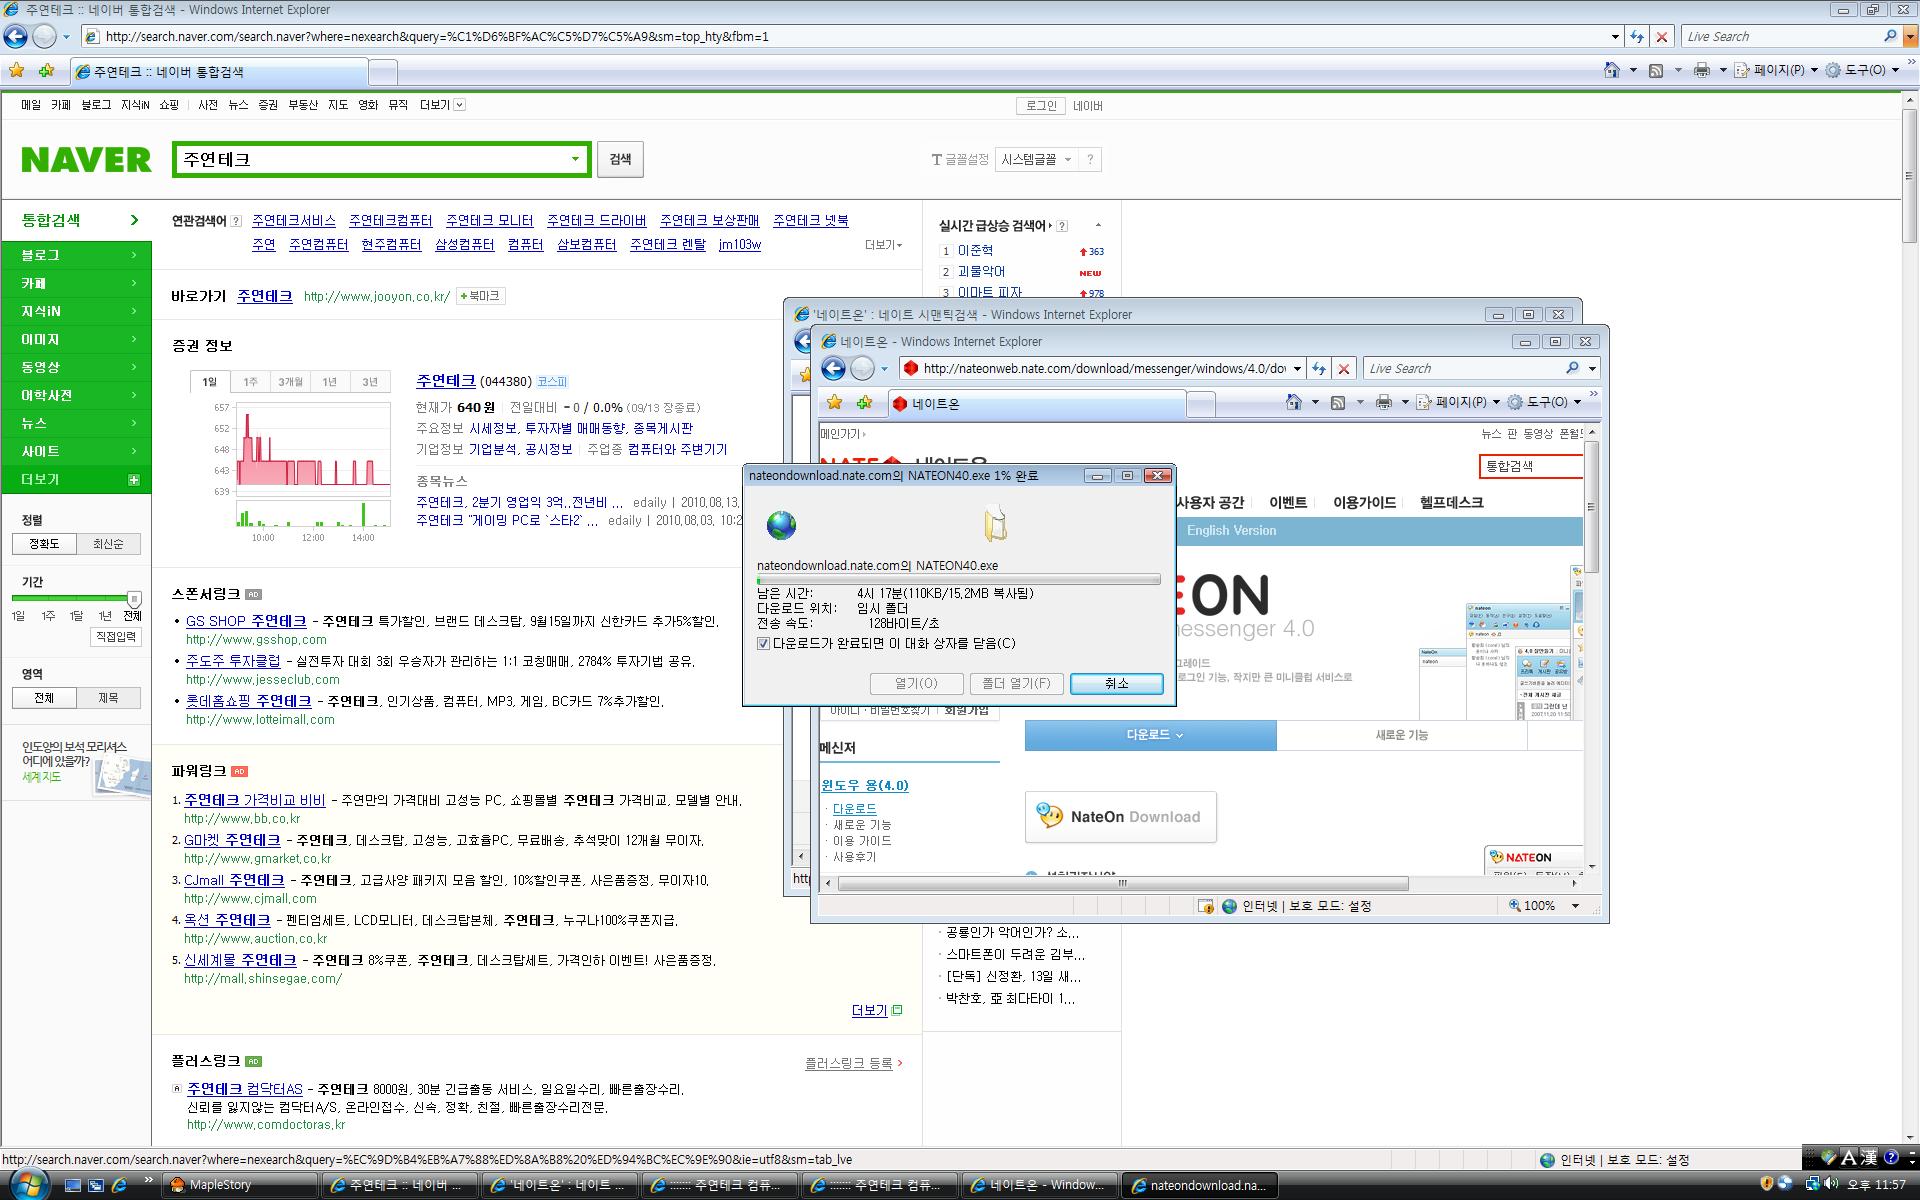Select the 전체 area option
This screenshot has width=1920, height=1200.
point(44,698)
